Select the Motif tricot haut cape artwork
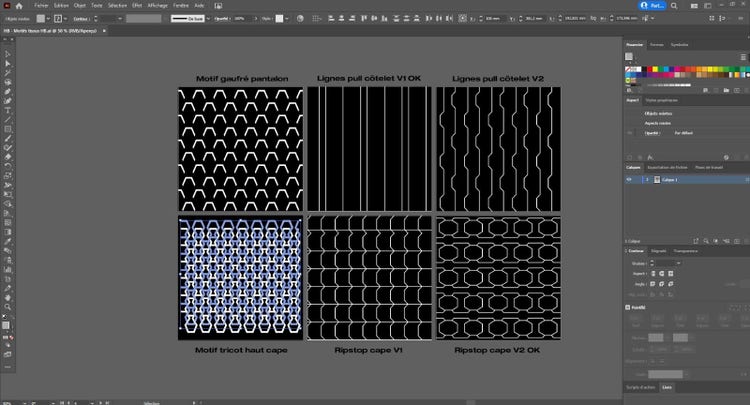 [240, 277]
